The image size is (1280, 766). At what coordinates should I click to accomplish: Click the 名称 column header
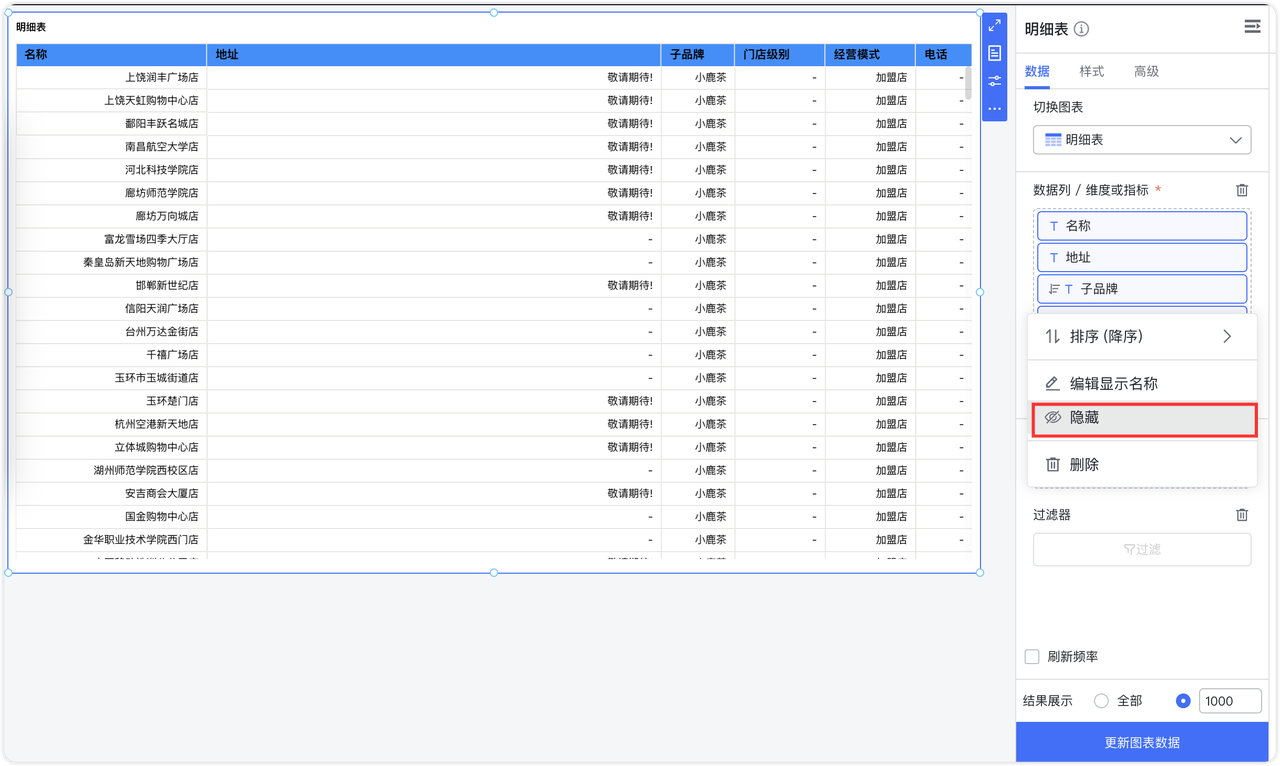coord(111,55)
